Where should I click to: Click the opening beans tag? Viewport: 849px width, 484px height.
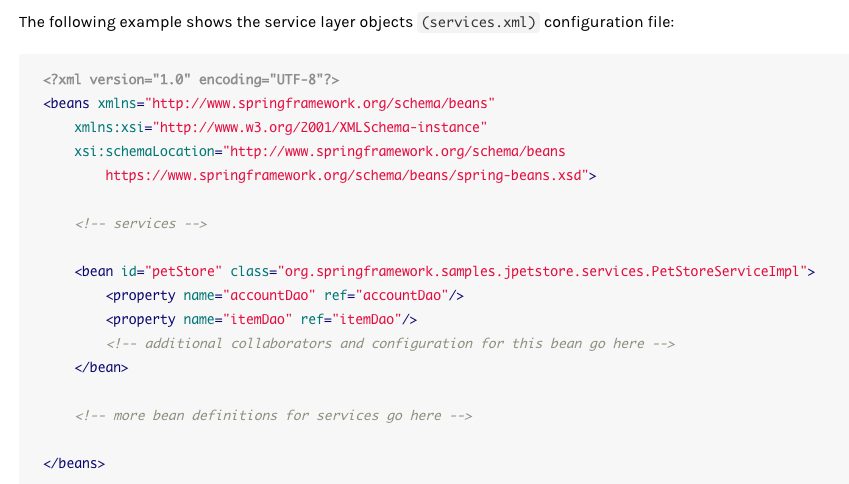tap(67, 103)
